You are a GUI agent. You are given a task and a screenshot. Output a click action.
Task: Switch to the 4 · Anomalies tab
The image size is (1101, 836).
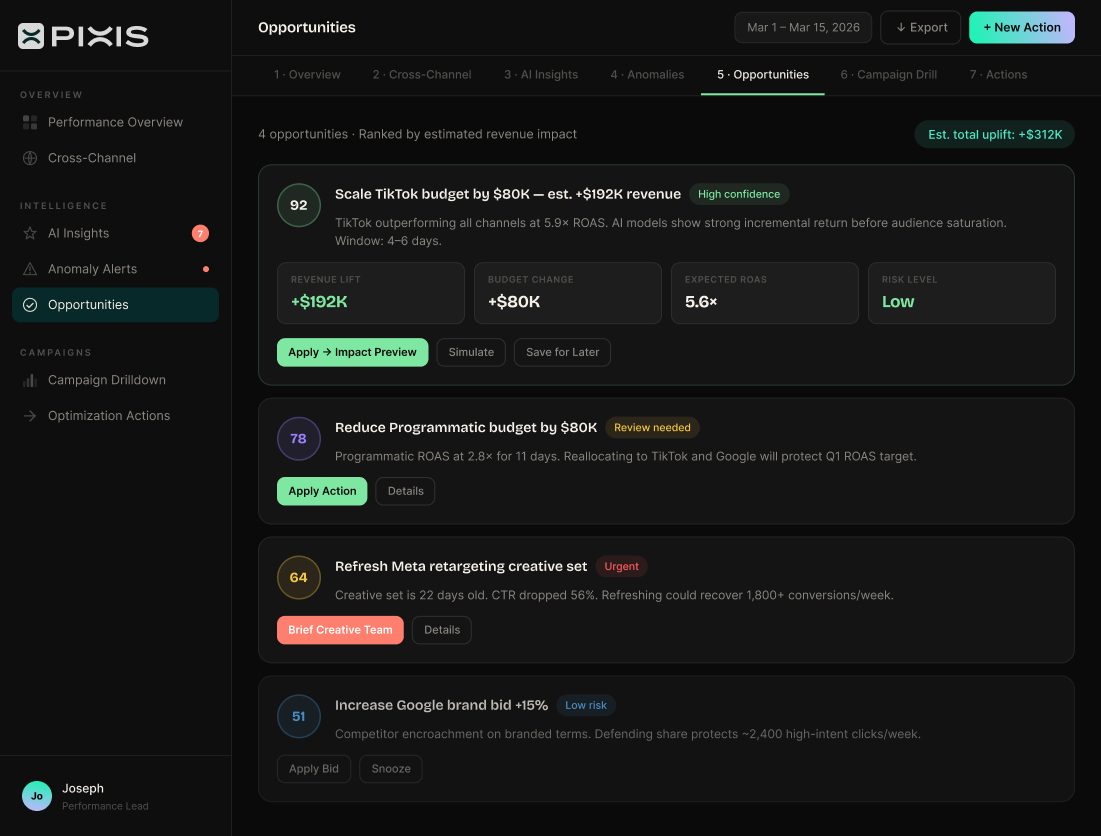click(647, 75)
